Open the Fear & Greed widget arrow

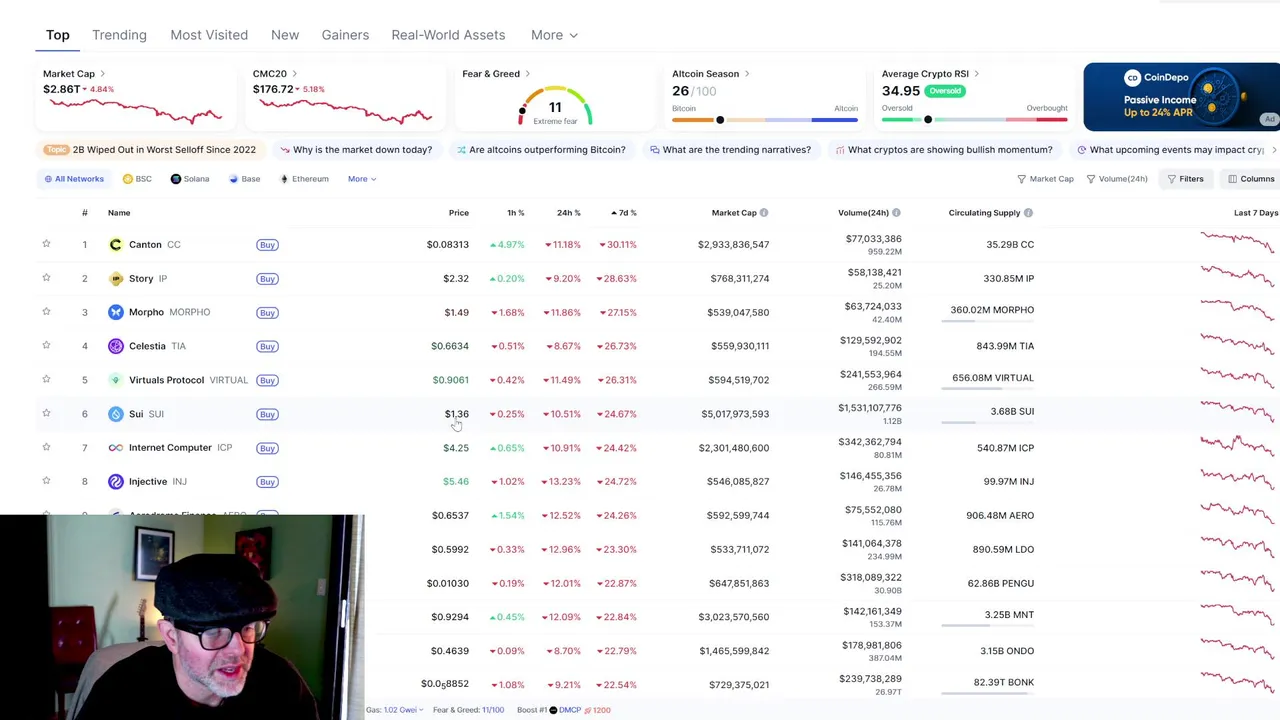point(527,74)
